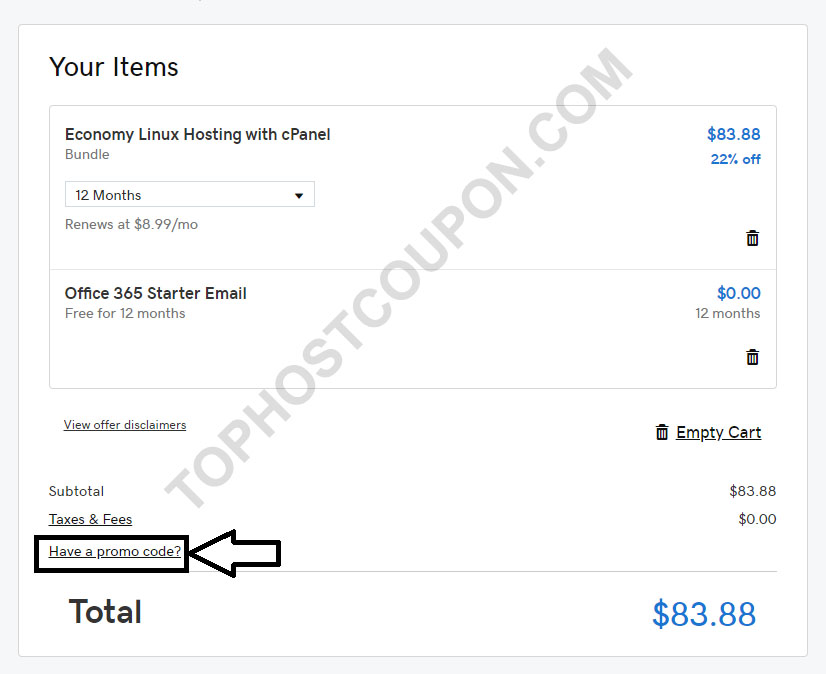Click the $83.88 hosting price

pos(733,134)
